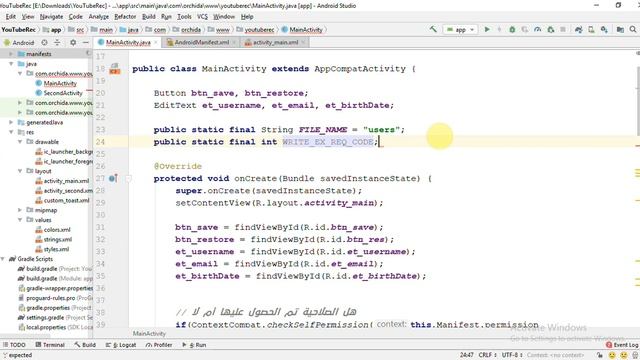Click scroll-from-source target icon in Project panel
Viewport: 640px width, 360px height.
coord(44,42)
